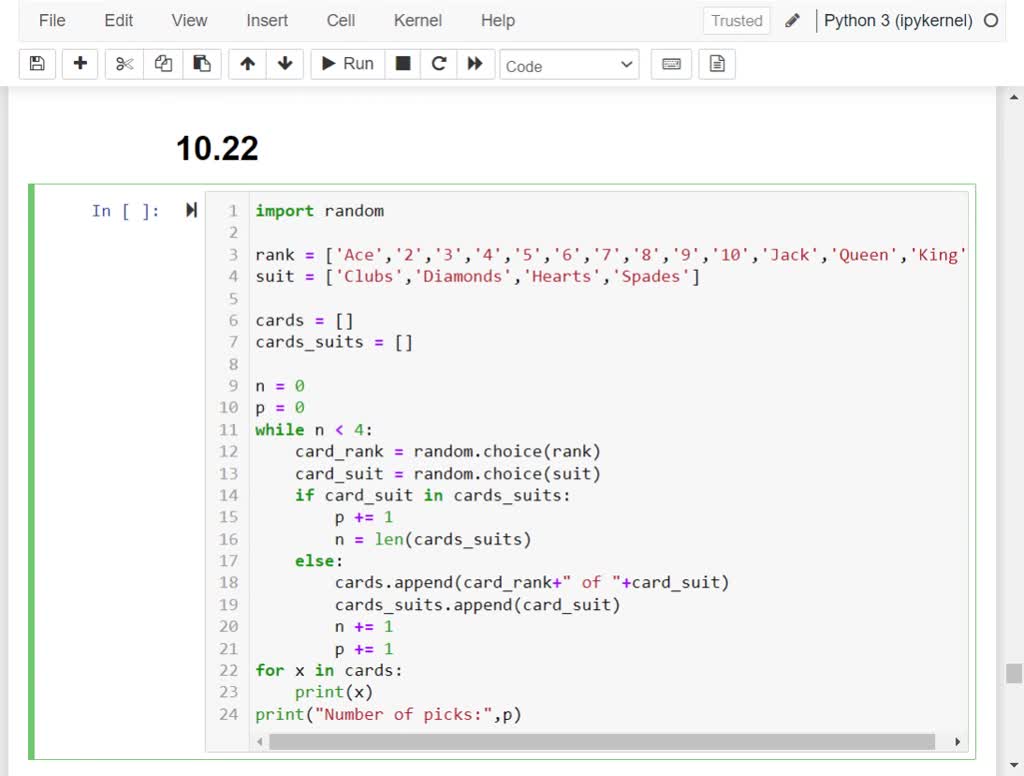Expand the Insert menu
1024x776 pixels.
(x=267, y=20)
